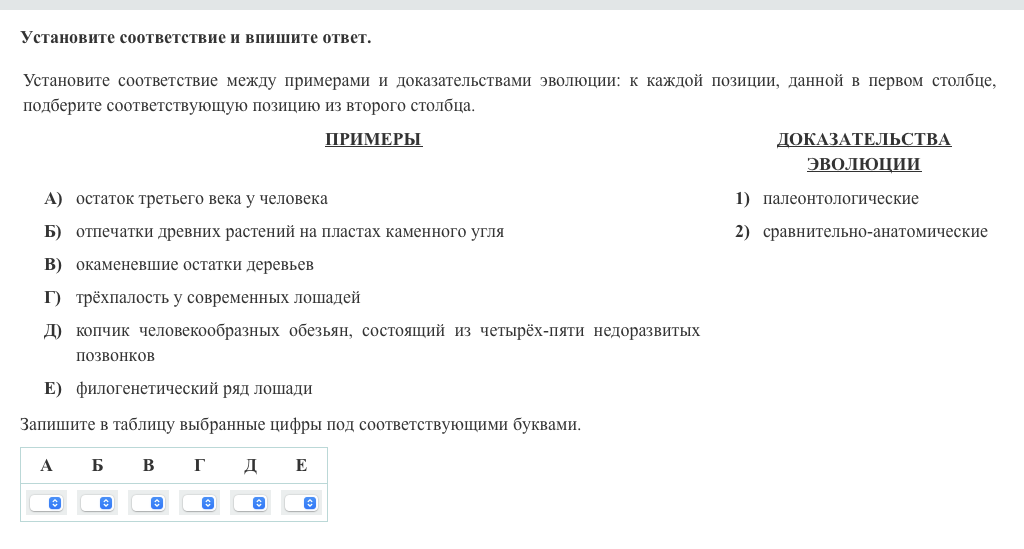
Task: Expand the answer dropdown under column Д
Action: pyautogui.click(x=250, y=503)
